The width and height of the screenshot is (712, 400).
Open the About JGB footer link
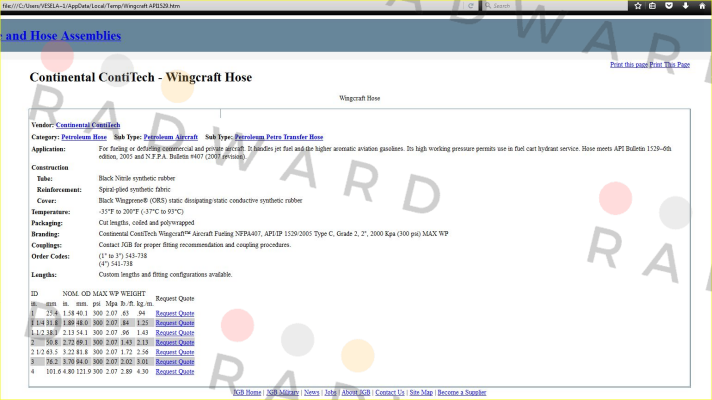point(356,392)
